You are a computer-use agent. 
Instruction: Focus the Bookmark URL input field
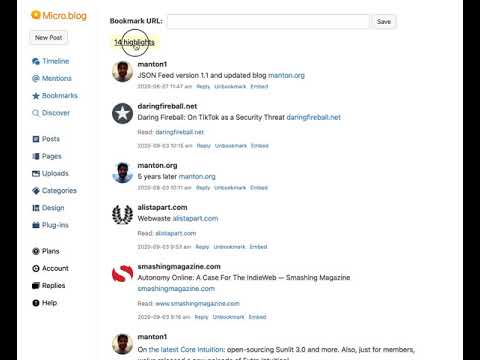[268, 21]
